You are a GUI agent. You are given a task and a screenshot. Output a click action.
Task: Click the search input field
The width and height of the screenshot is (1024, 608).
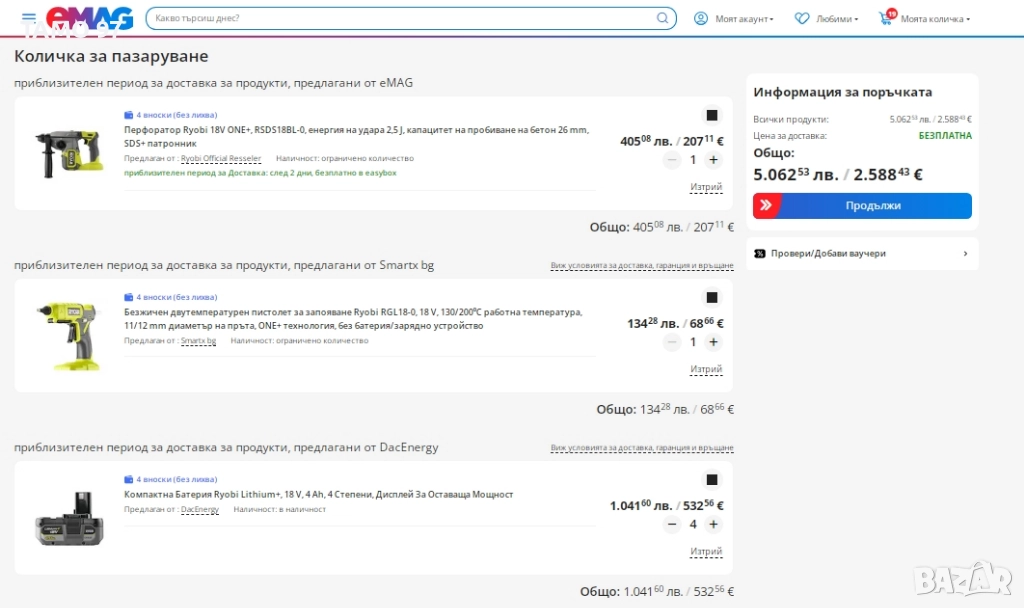click(x=400, y=18)
